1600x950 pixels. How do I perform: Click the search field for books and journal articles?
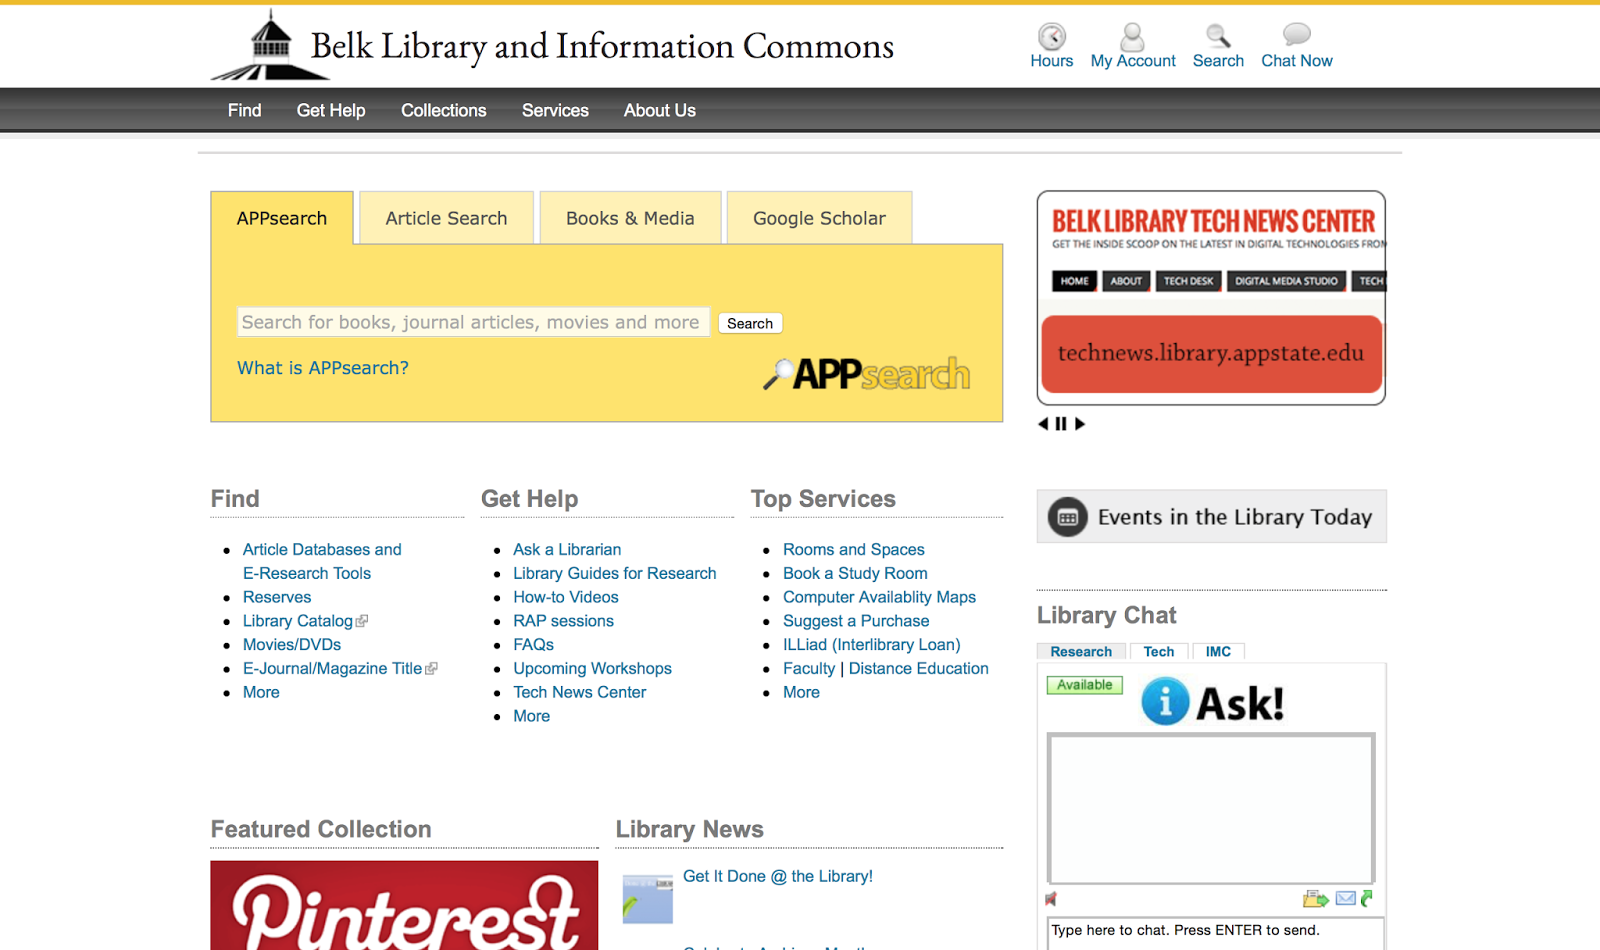pyautogui.click(x=474, y=322)
